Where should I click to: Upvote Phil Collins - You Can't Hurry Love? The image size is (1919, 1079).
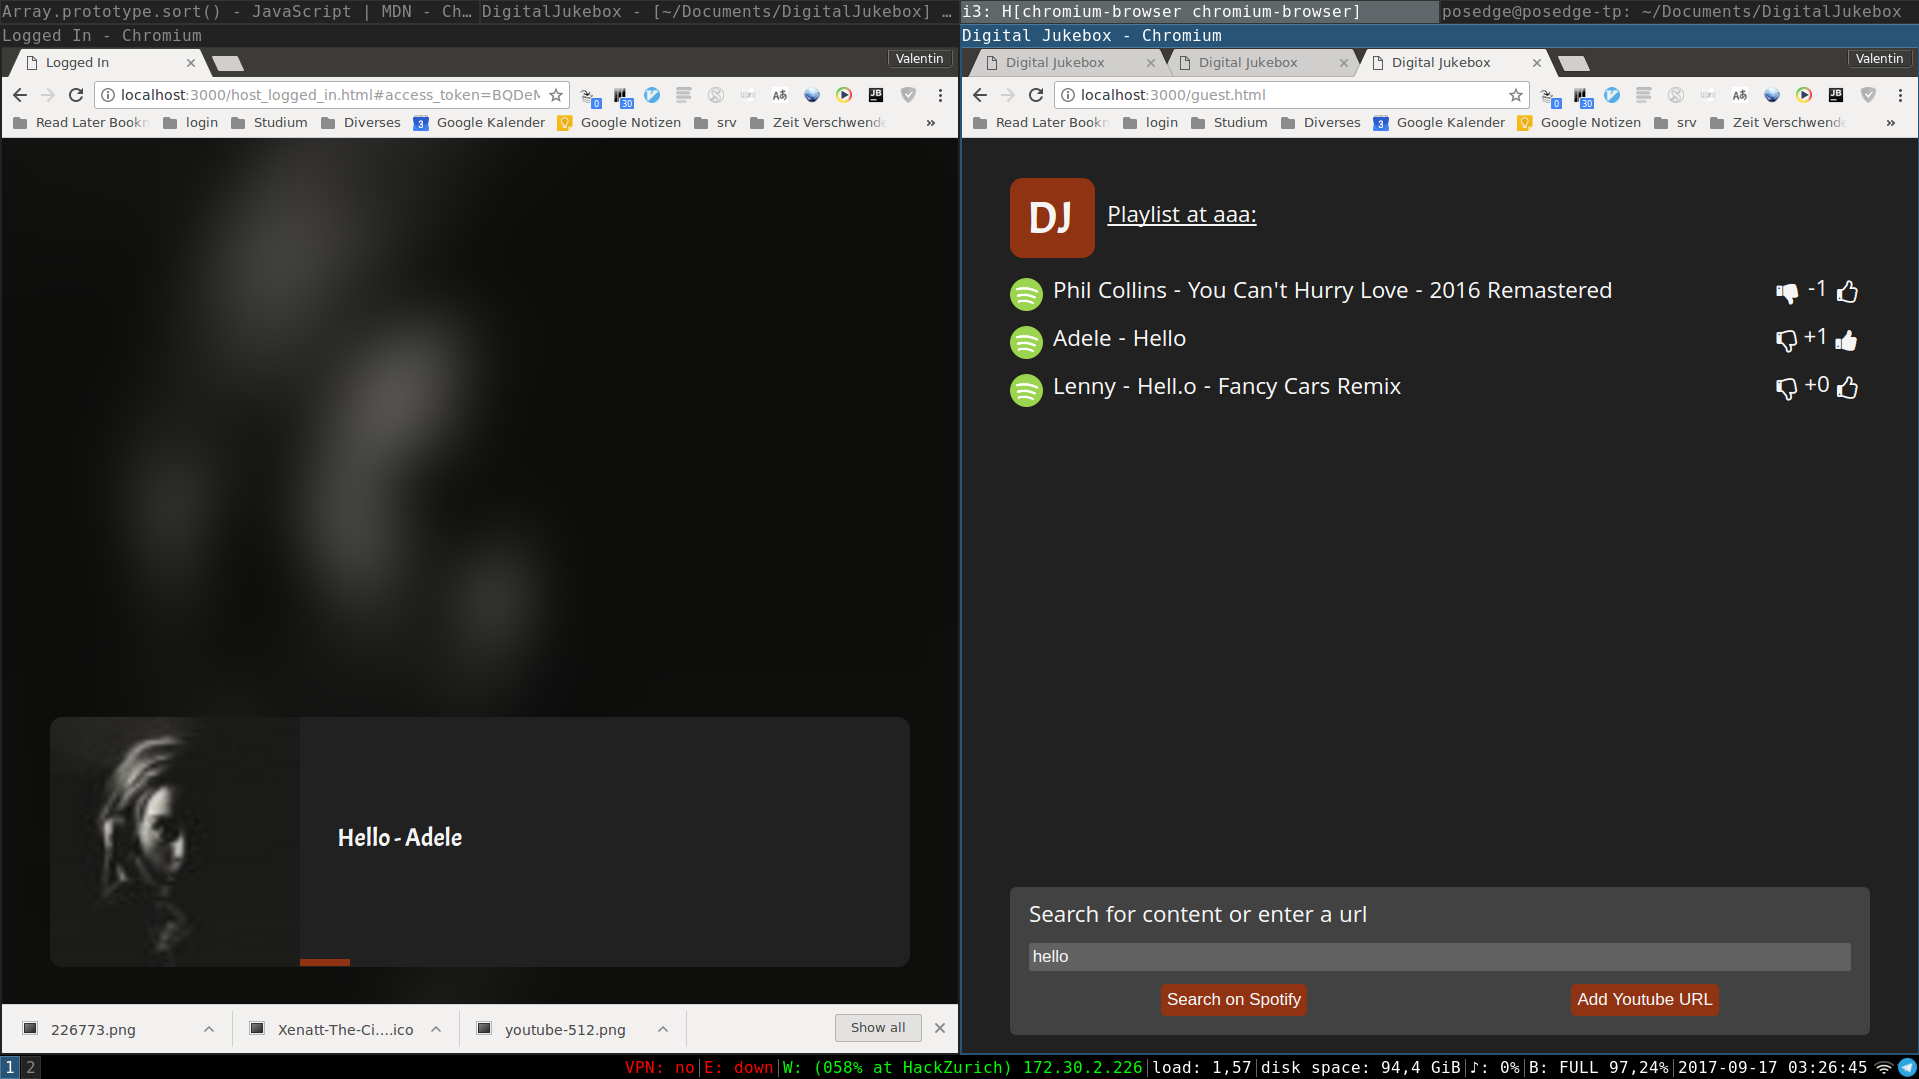[1847, 291]
